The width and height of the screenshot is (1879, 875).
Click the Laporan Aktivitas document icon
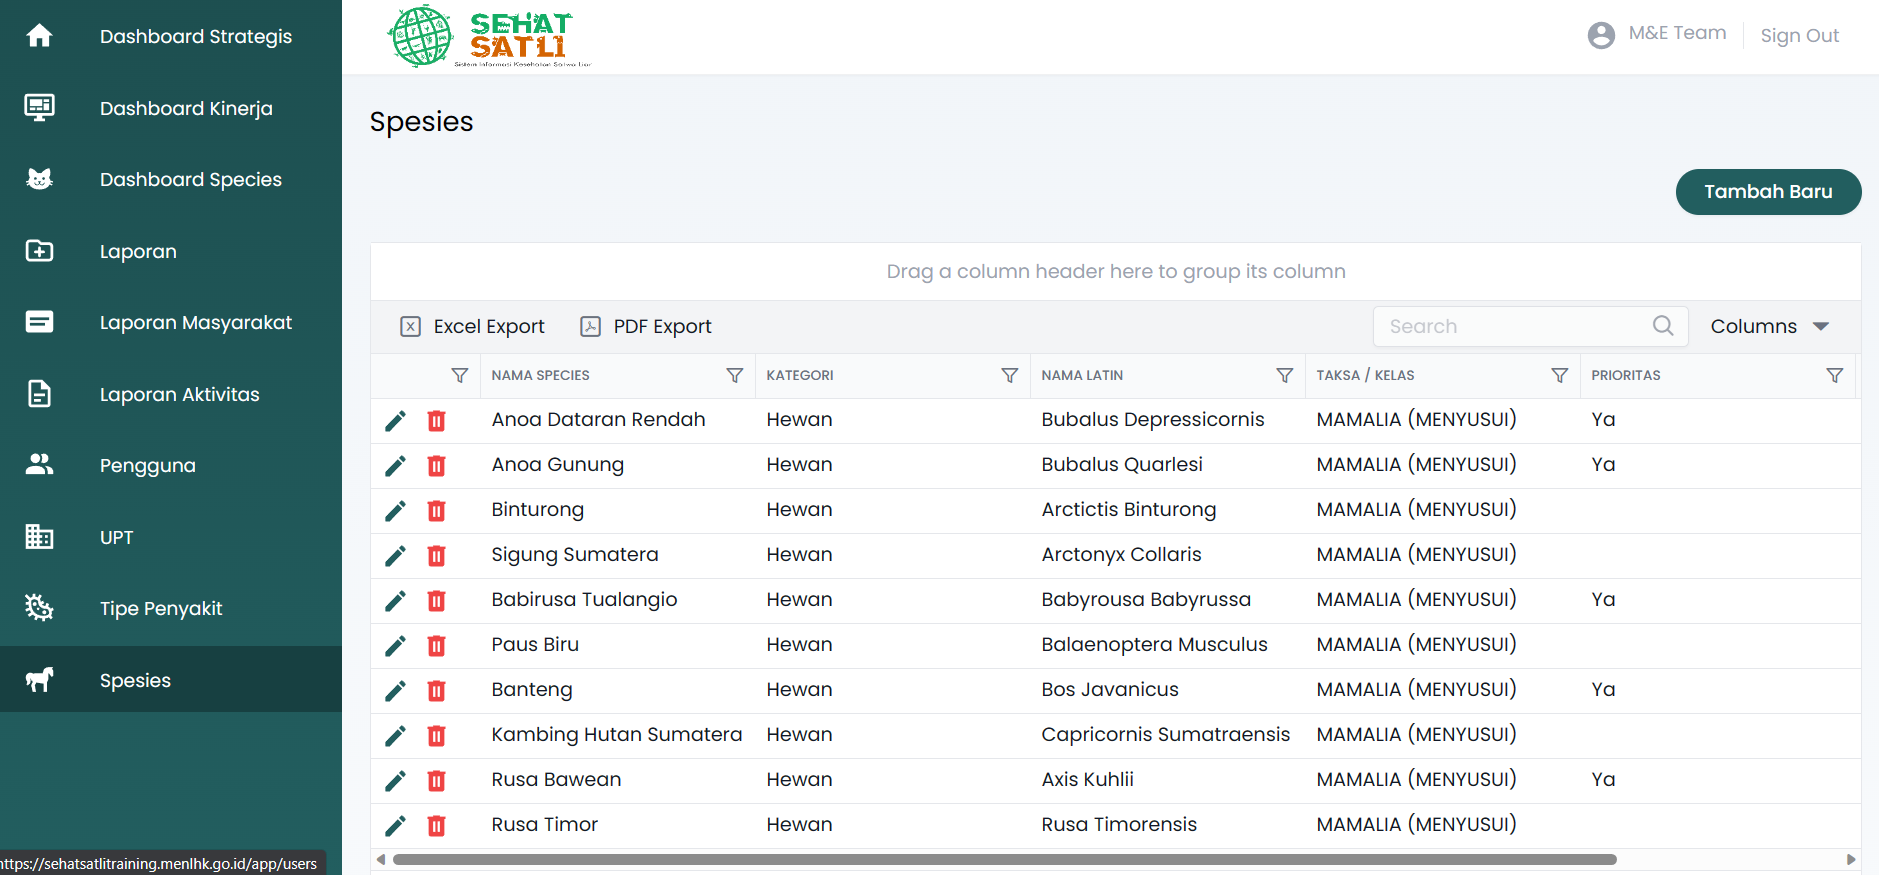tap(39, 394)
